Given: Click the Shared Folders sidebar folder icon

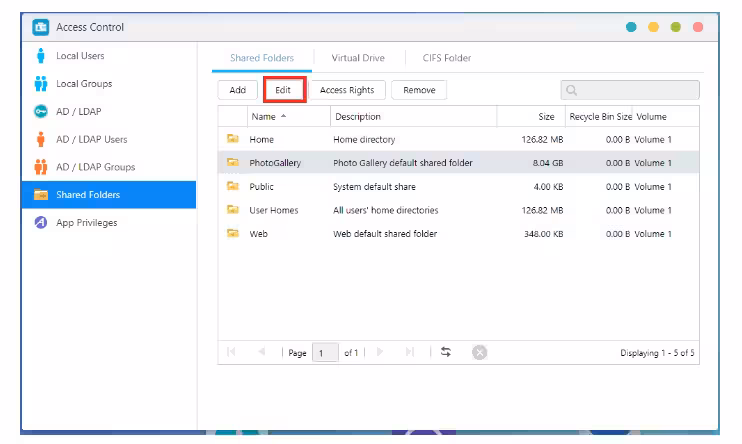Looking at the screenshot, I should click(41, 195).
